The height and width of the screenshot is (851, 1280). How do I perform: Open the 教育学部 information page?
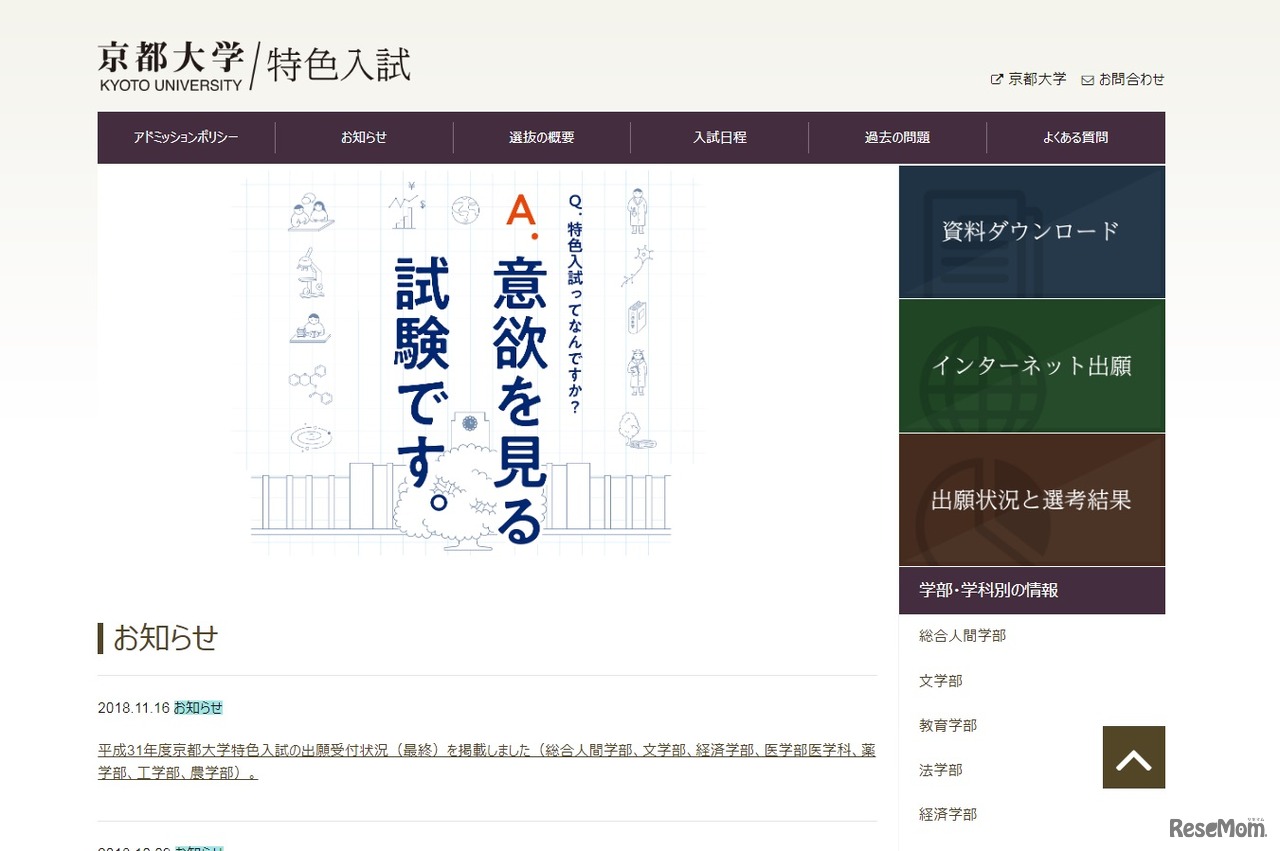[947, 725]
